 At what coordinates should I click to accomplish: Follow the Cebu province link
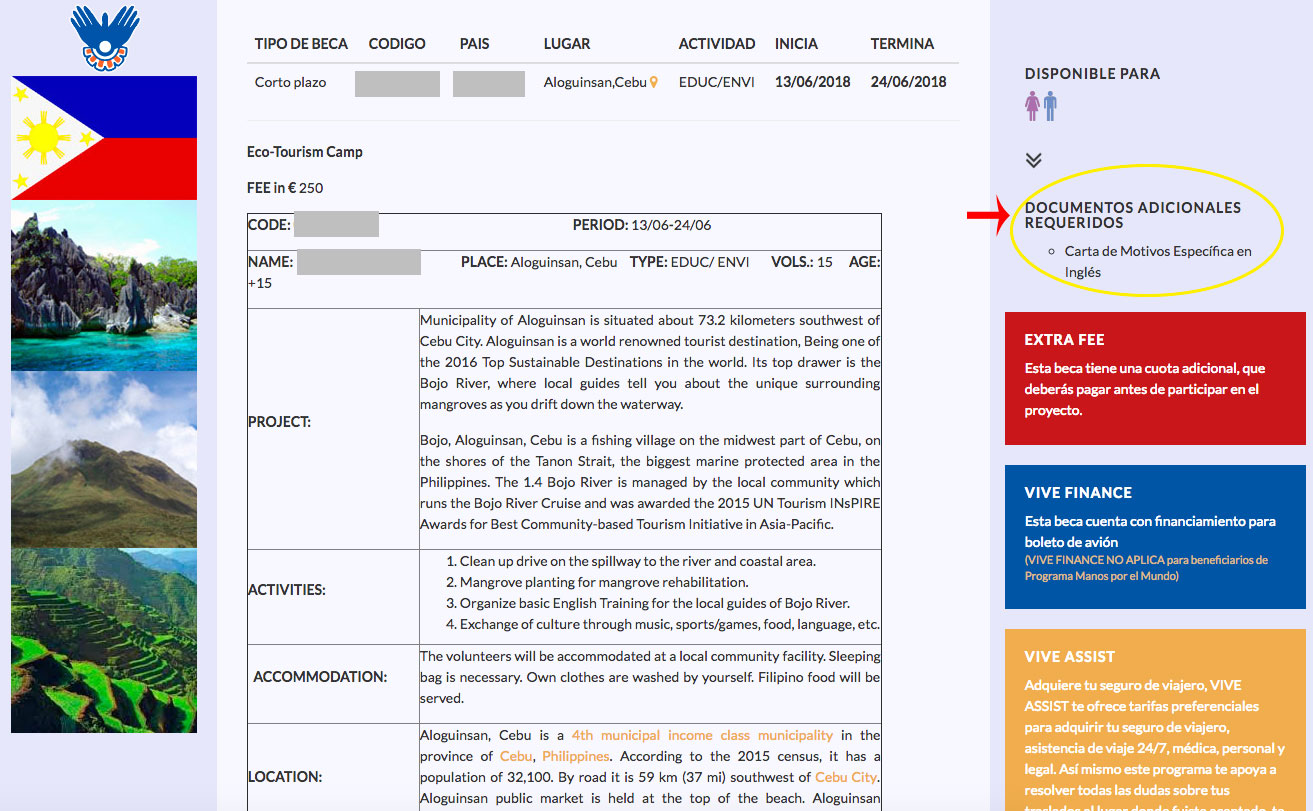point(516,756)
